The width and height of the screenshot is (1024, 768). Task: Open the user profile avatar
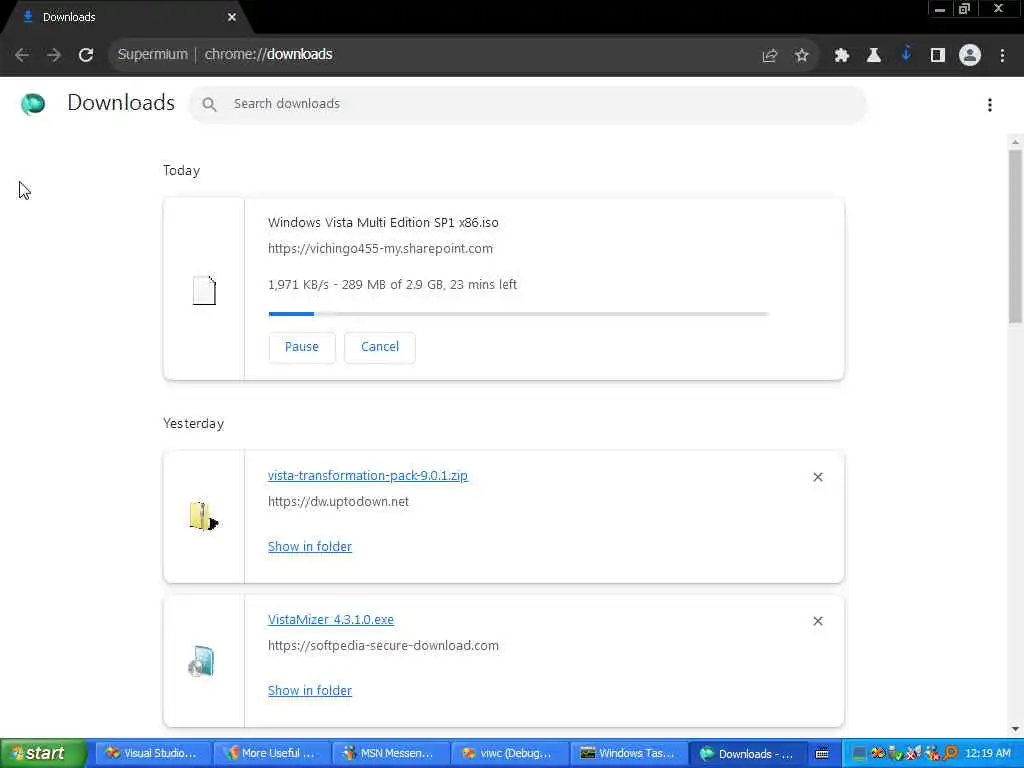pos(970,56)
